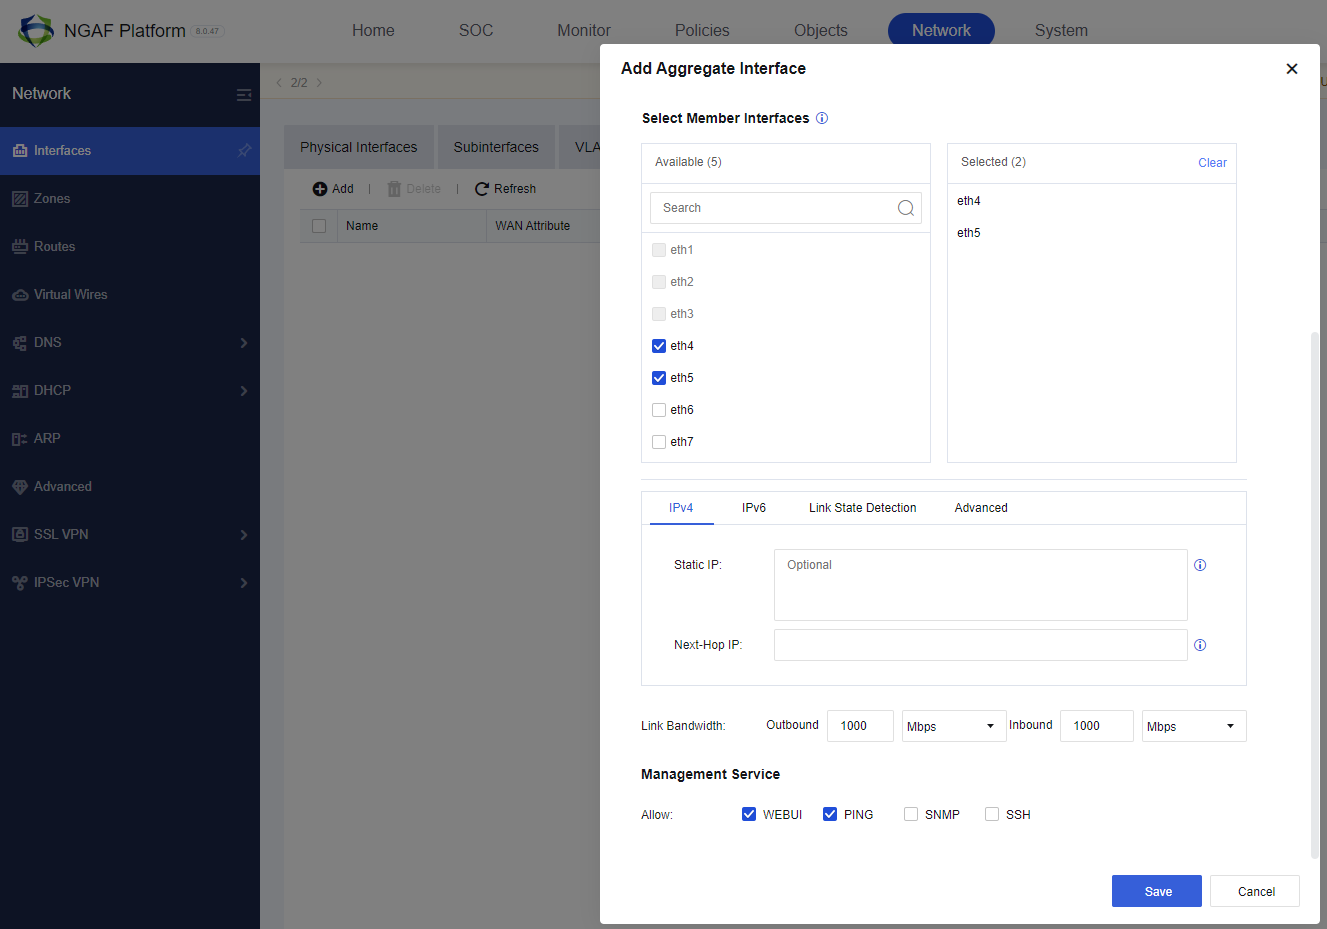Save the aggregate interface

pyautogui.click(x=1157, y=891)
